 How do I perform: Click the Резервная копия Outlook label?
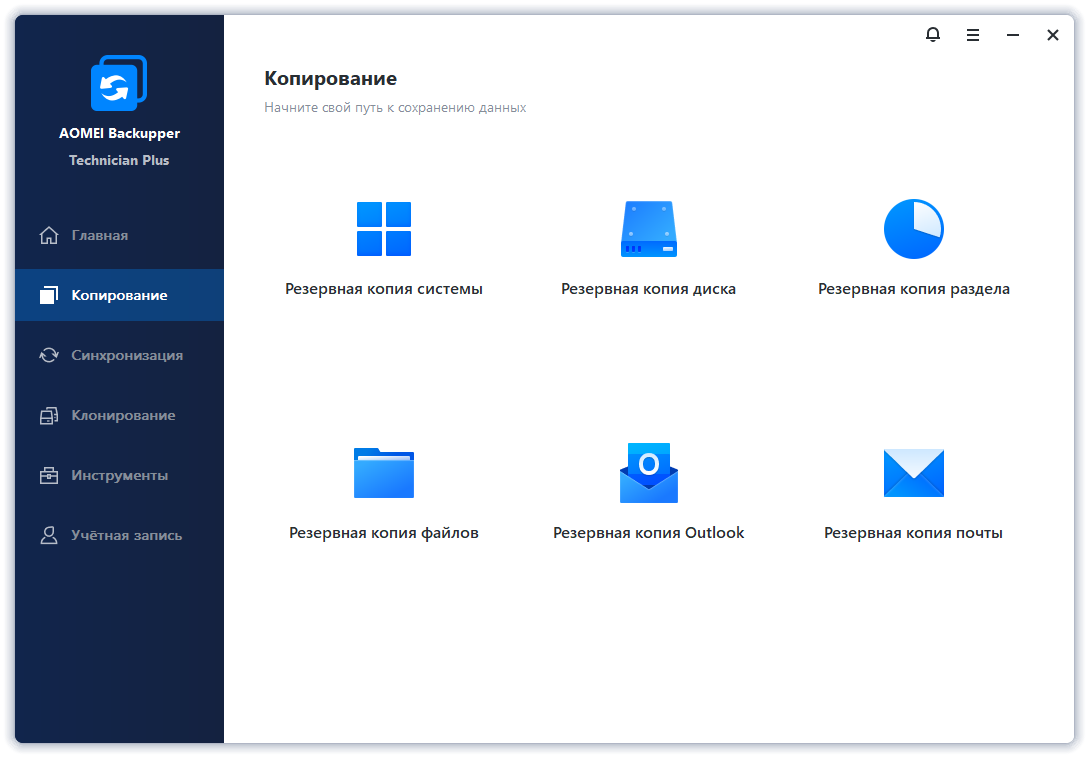coord(648,533)
